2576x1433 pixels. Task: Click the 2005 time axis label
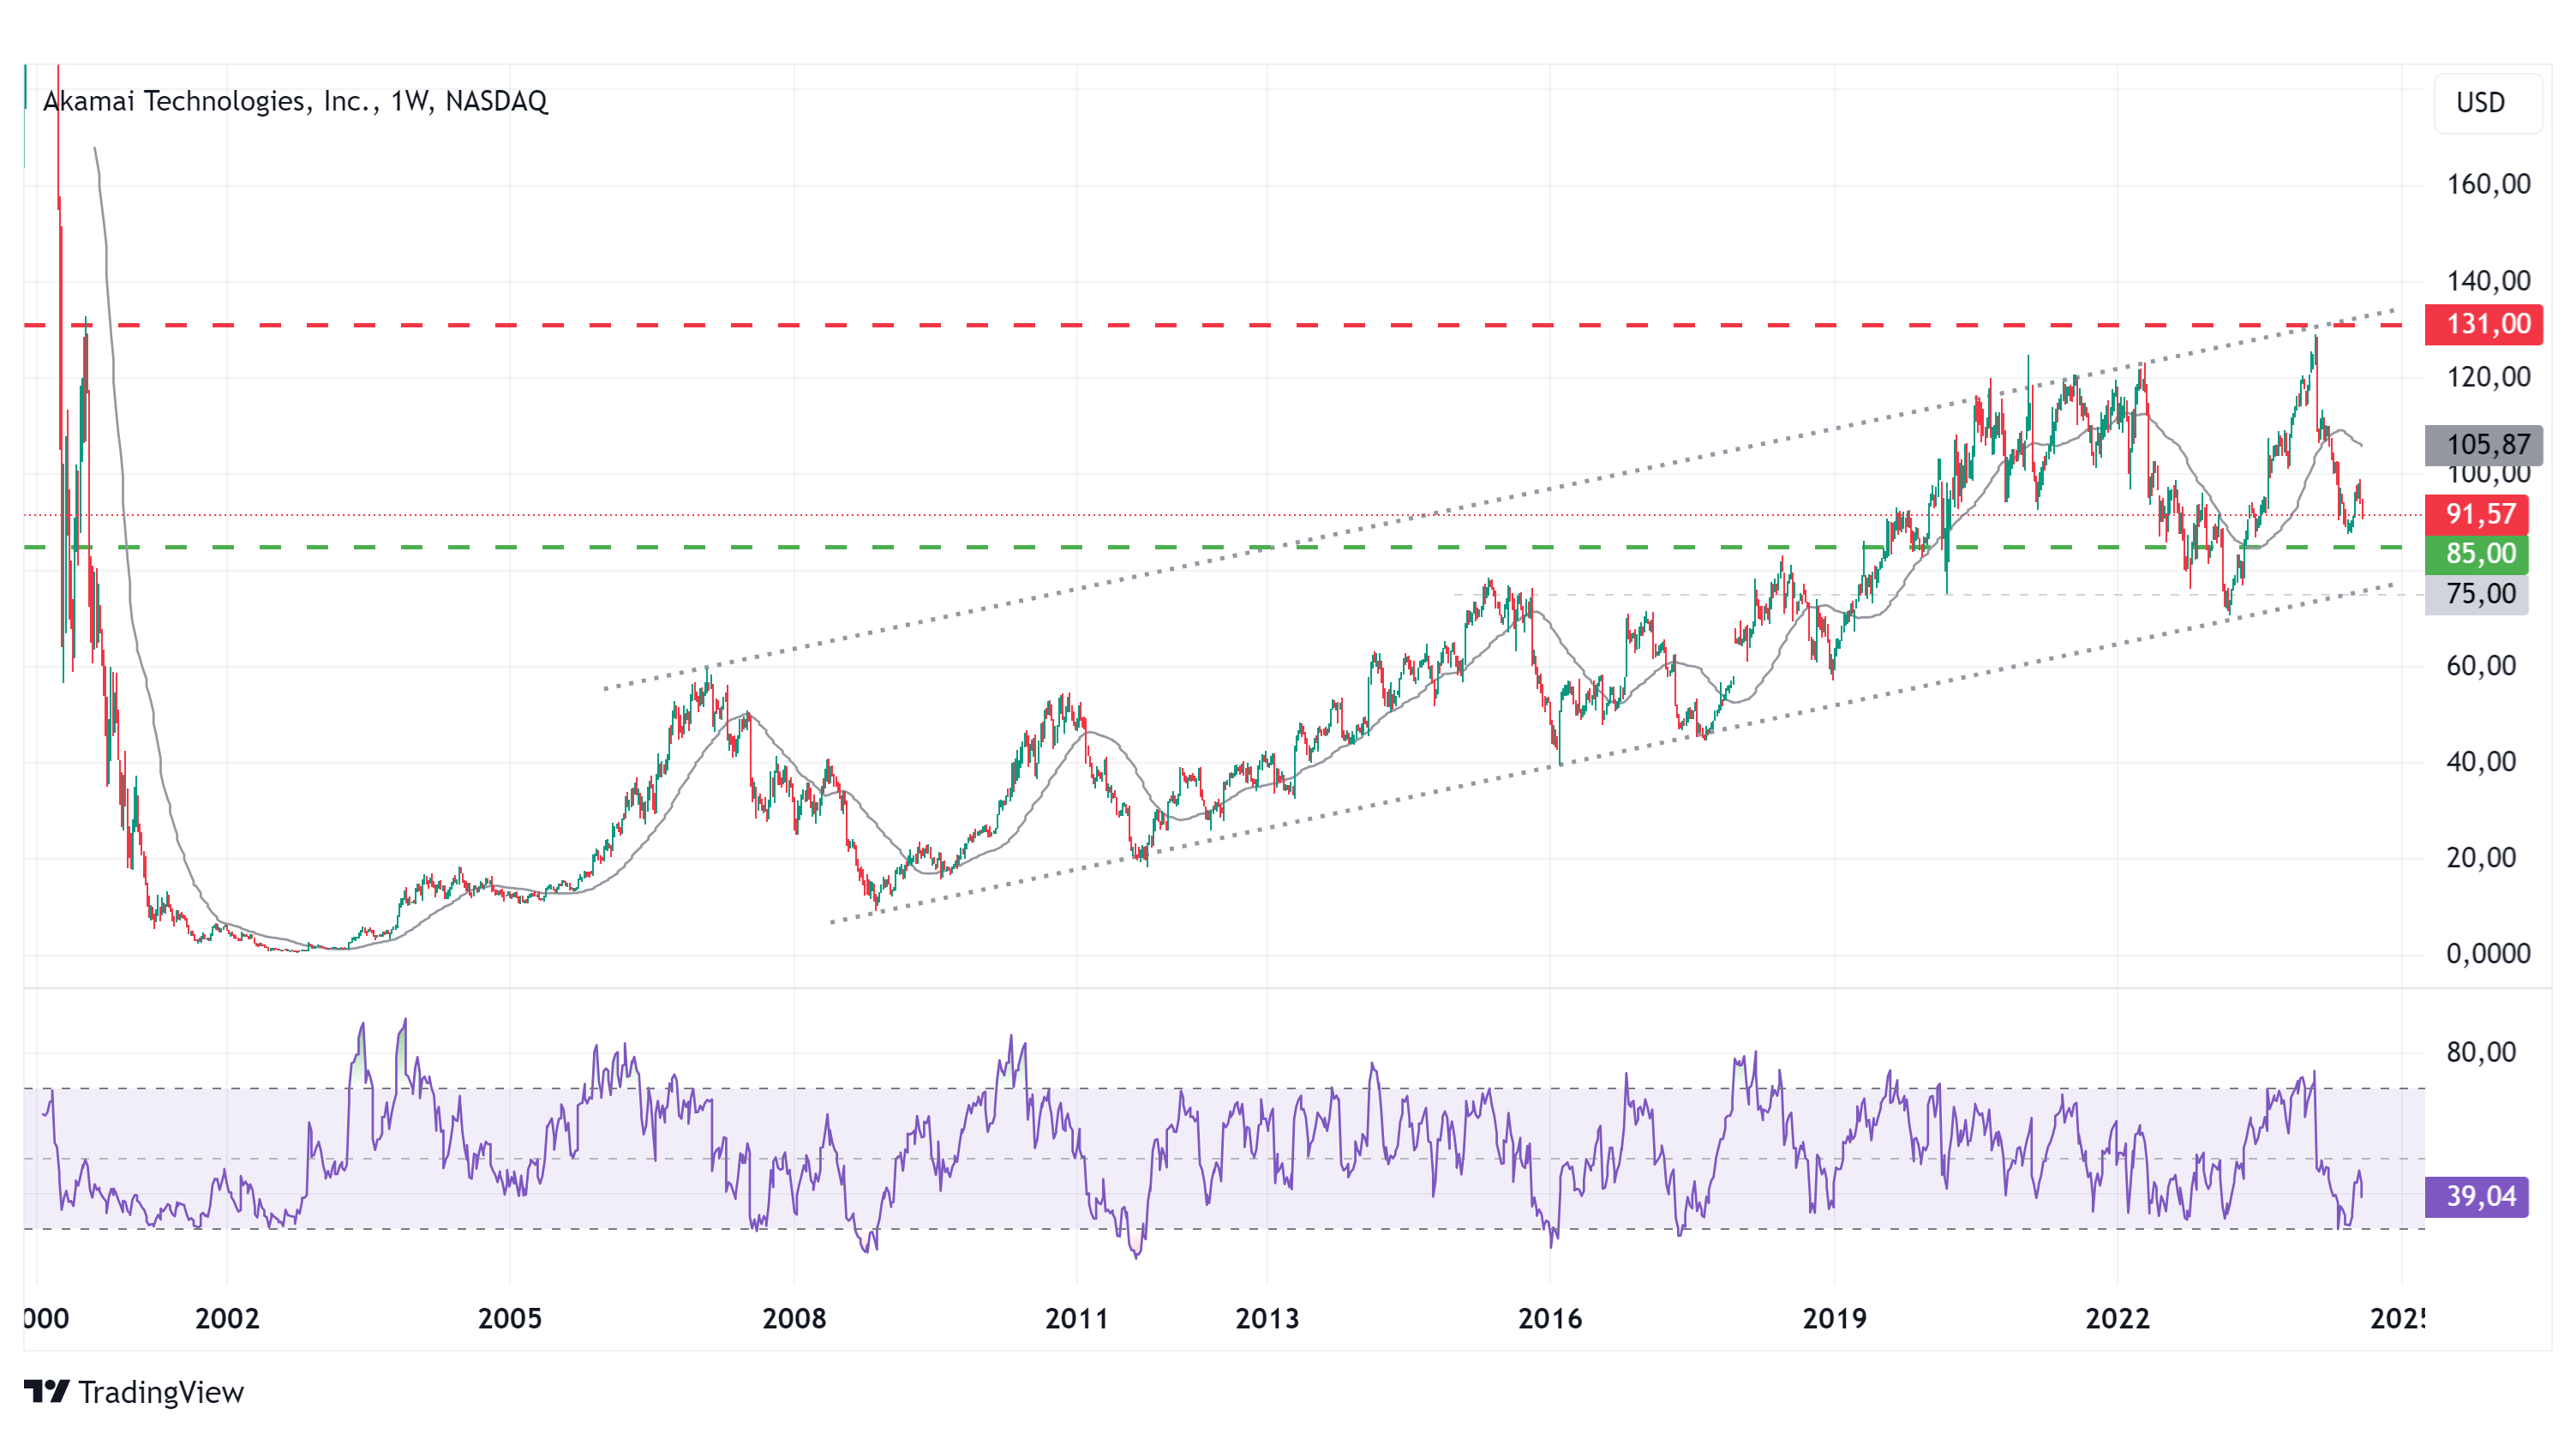tap(510, 1319)
